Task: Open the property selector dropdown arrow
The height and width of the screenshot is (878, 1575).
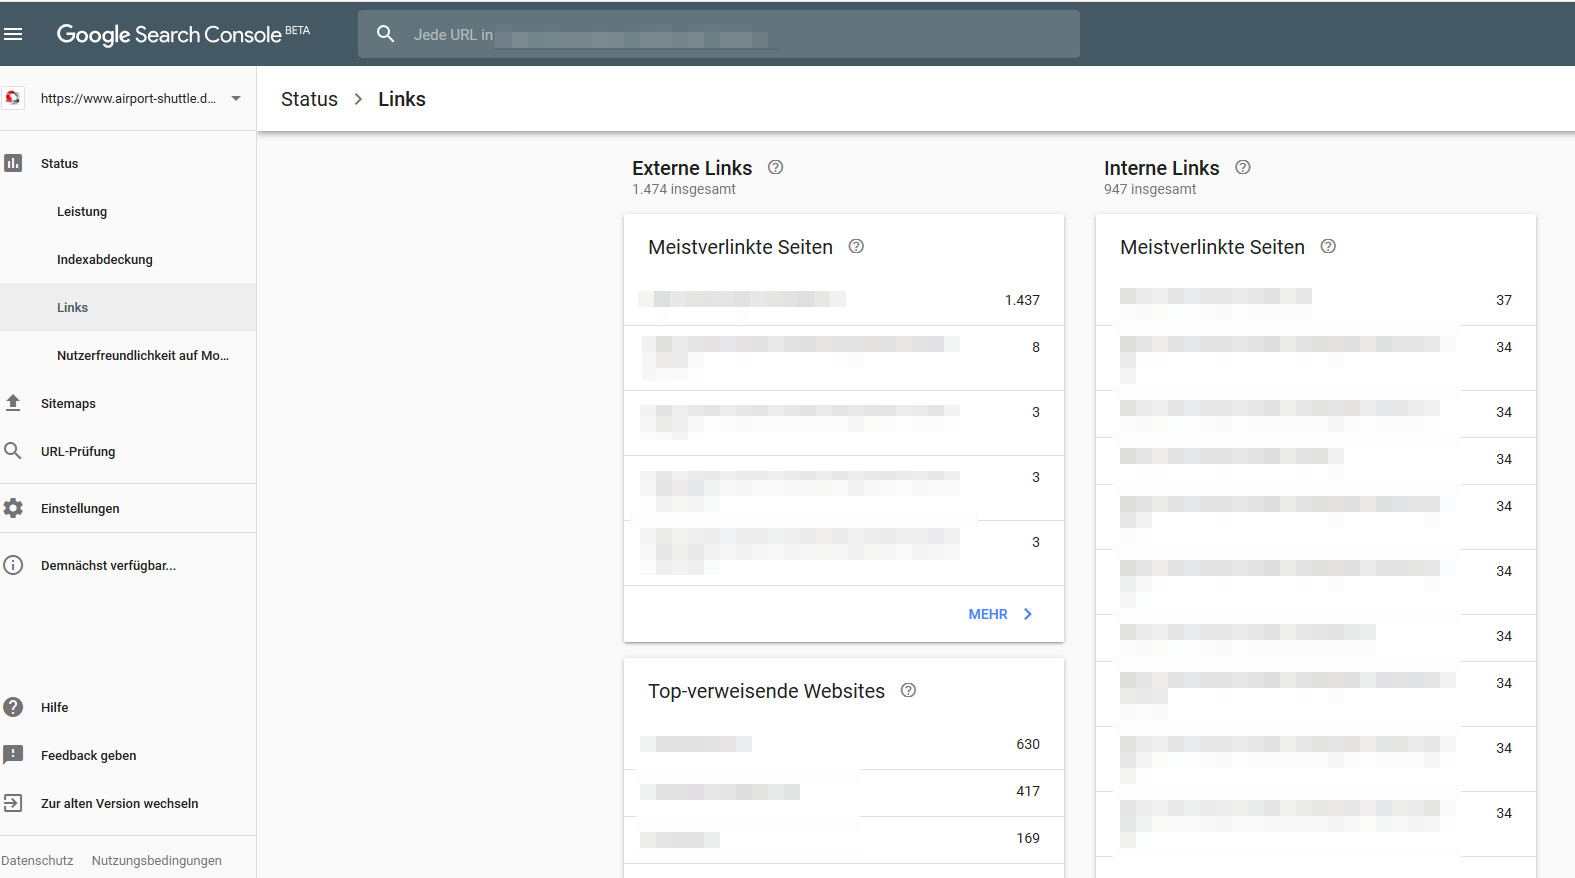Action: (236, 98)
